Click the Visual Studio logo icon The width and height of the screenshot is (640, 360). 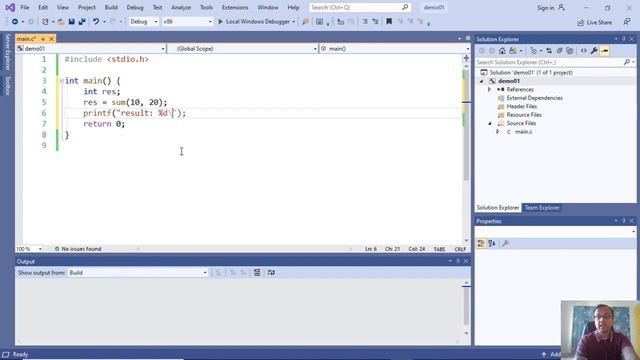[x=10, y=8]
